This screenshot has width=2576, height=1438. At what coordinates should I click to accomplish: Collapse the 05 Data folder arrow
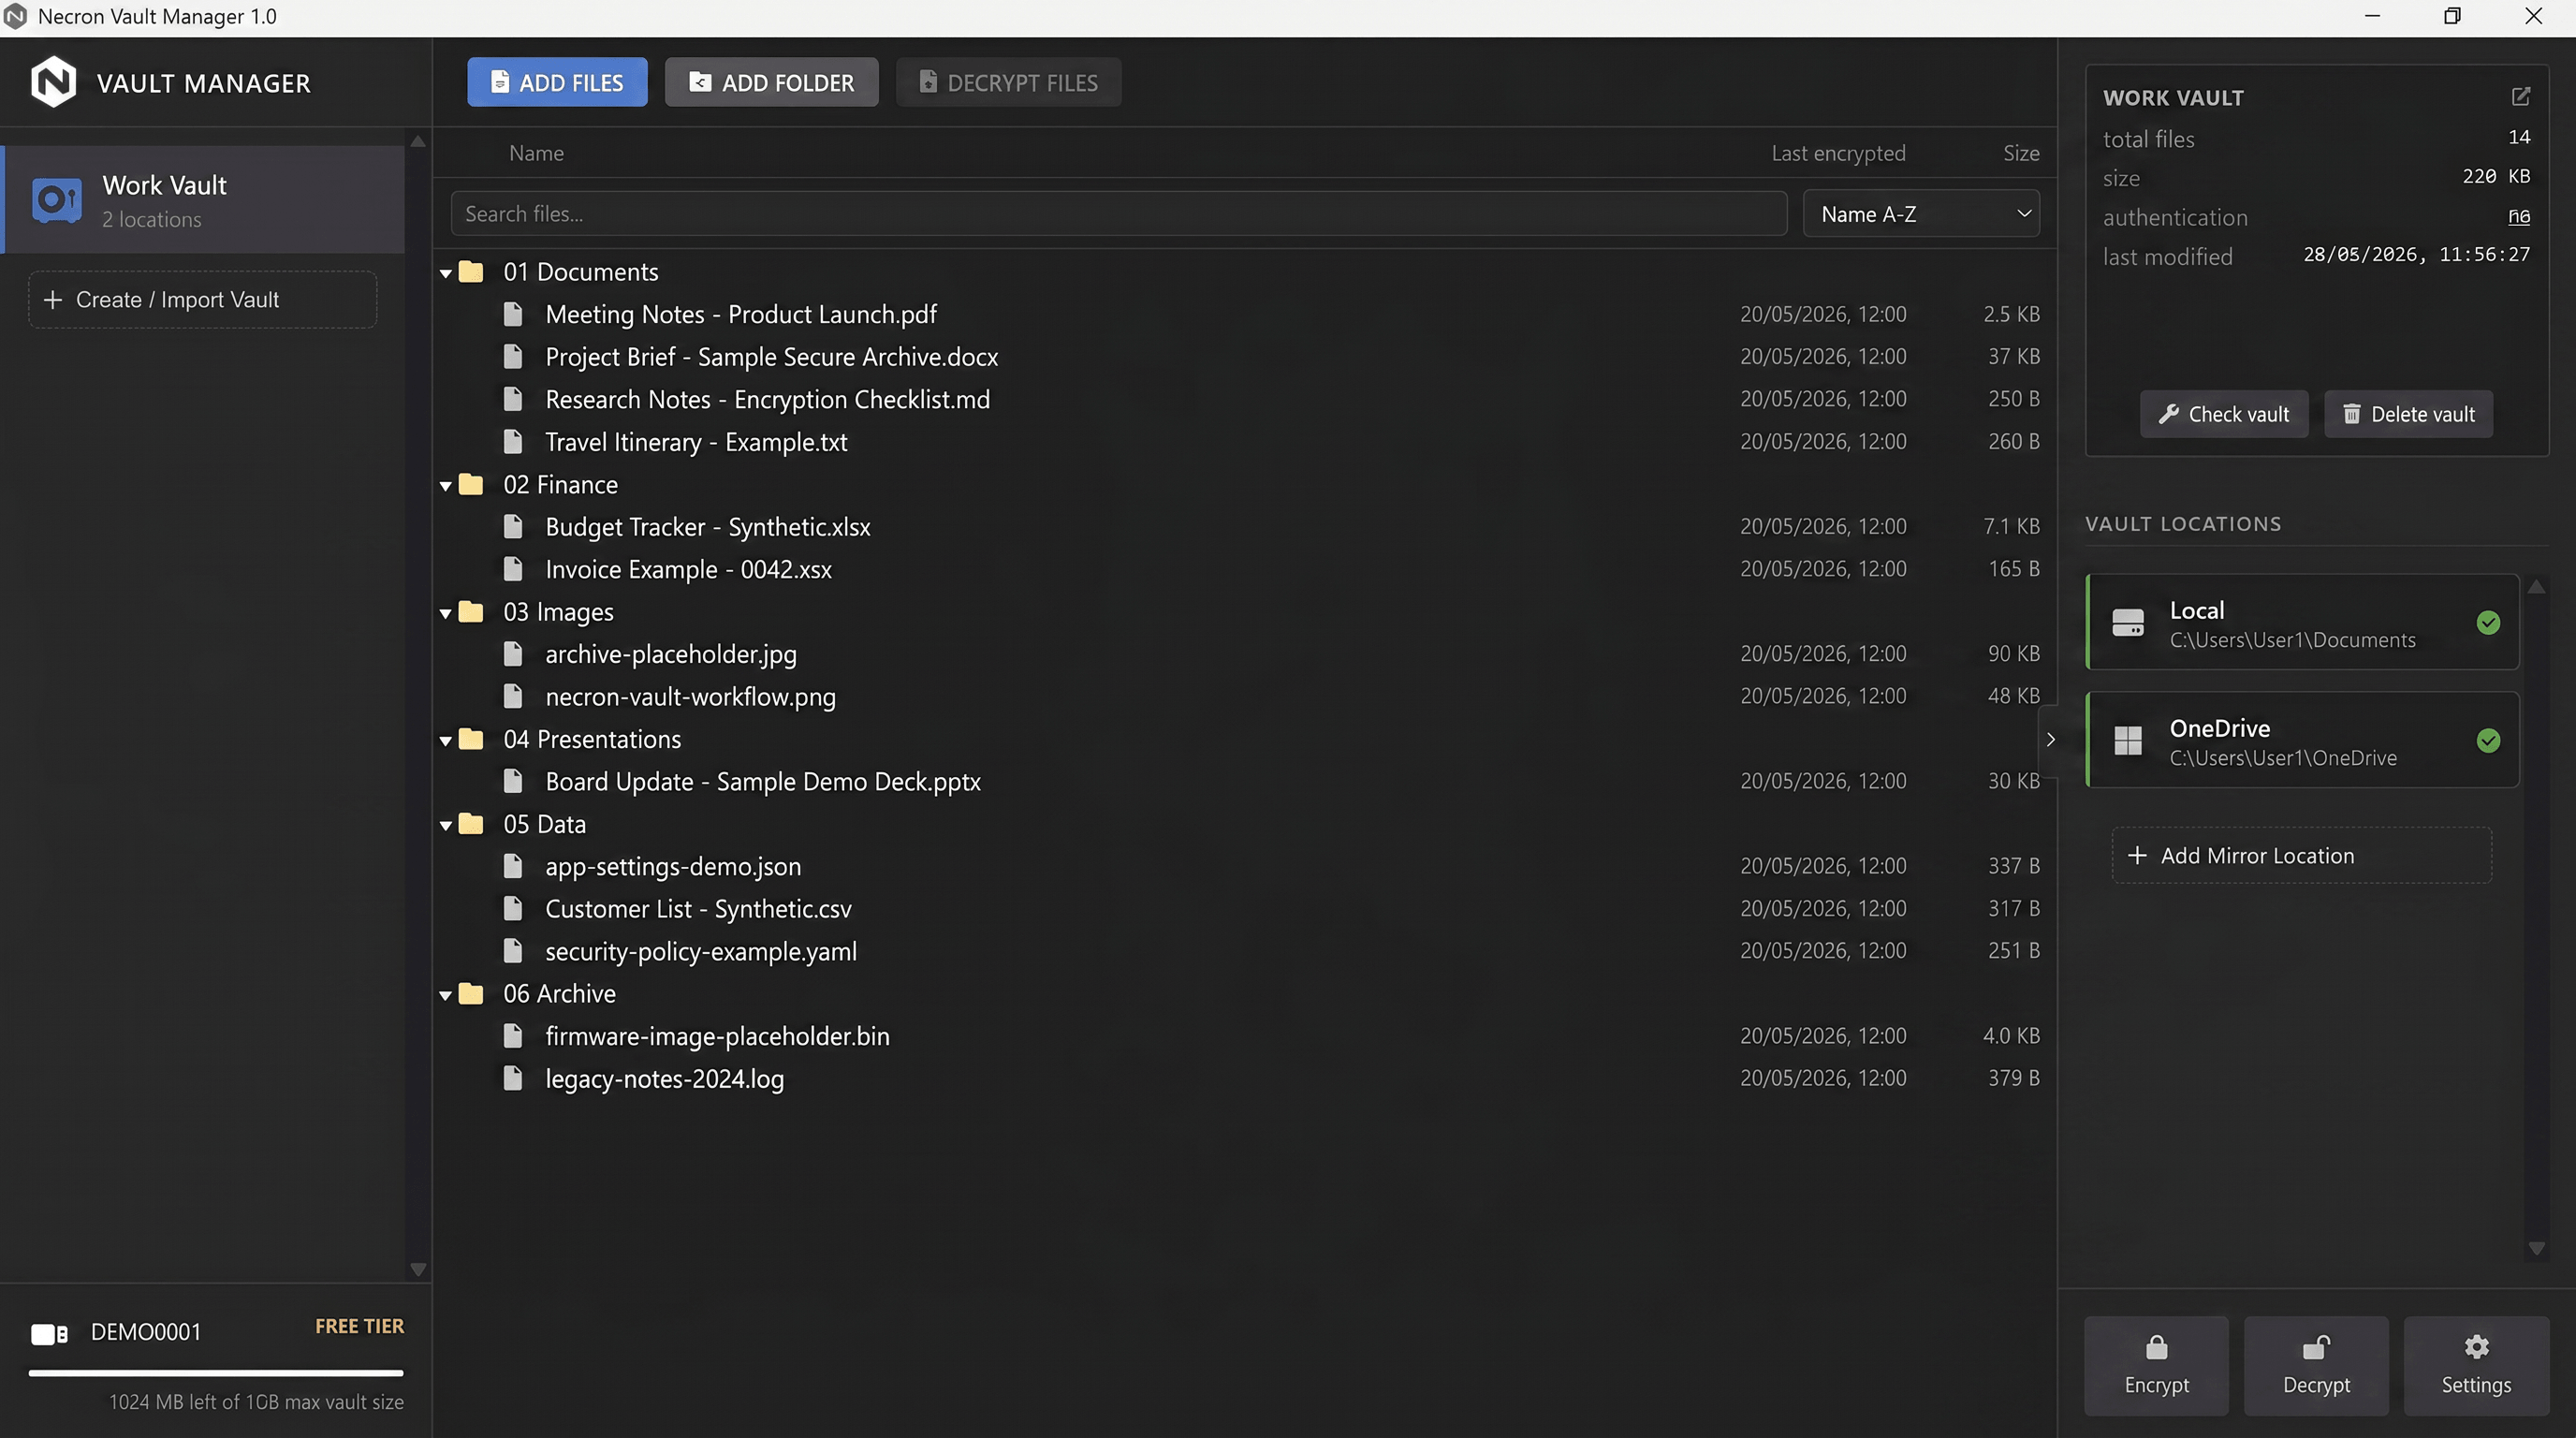[446, 825]
